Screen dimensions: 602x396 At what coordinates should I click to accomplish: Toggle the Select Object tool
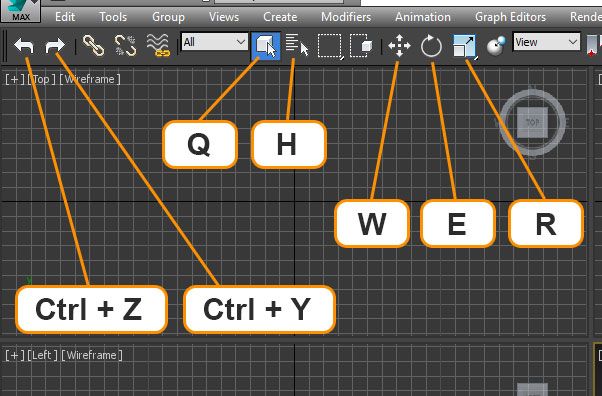coord(266,46)
